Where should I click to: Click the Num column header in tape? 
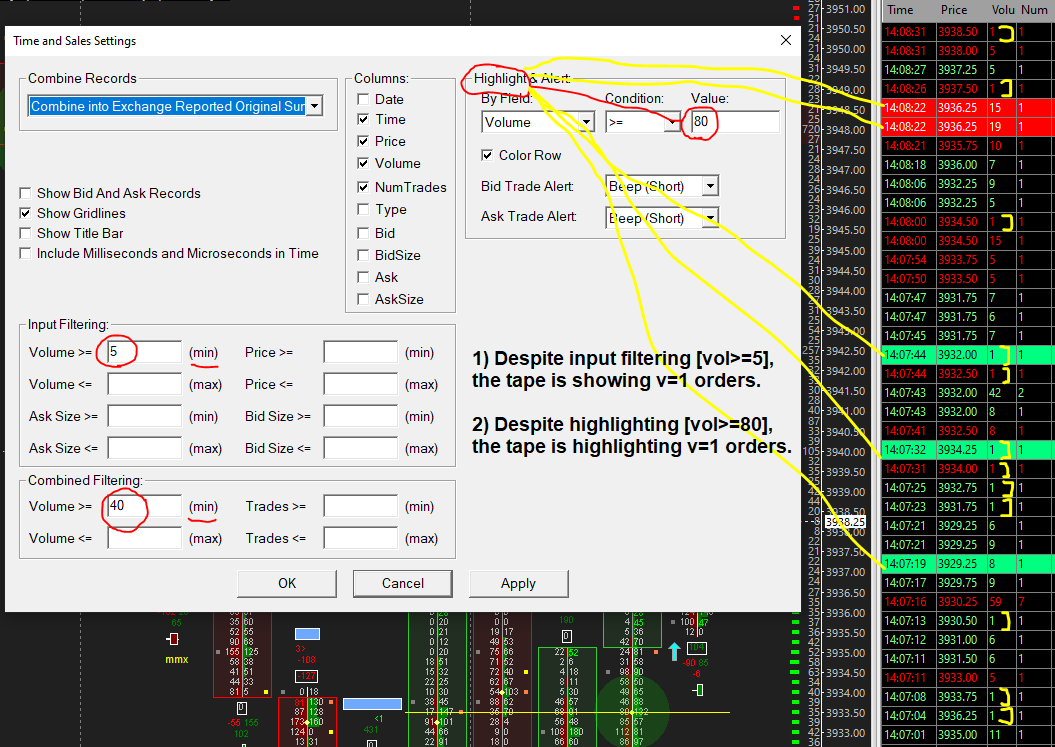pyautogui.click(x=1035, y=10)
